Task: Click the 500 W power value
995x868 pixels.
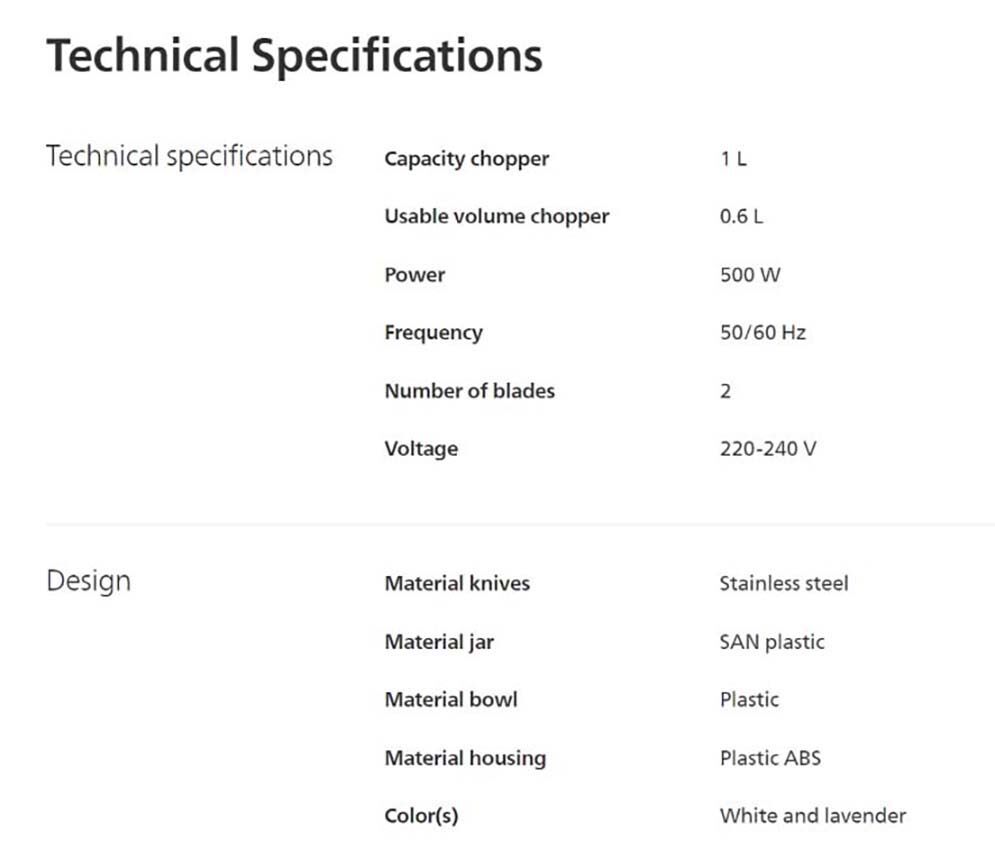Action: 750,274
